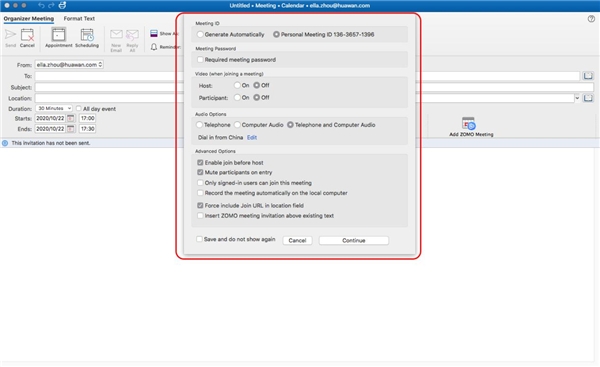600x367 pixels.
Task: Select Telephone and Computer Audio option
Action: pyautogui.click(x=290, y=125)
